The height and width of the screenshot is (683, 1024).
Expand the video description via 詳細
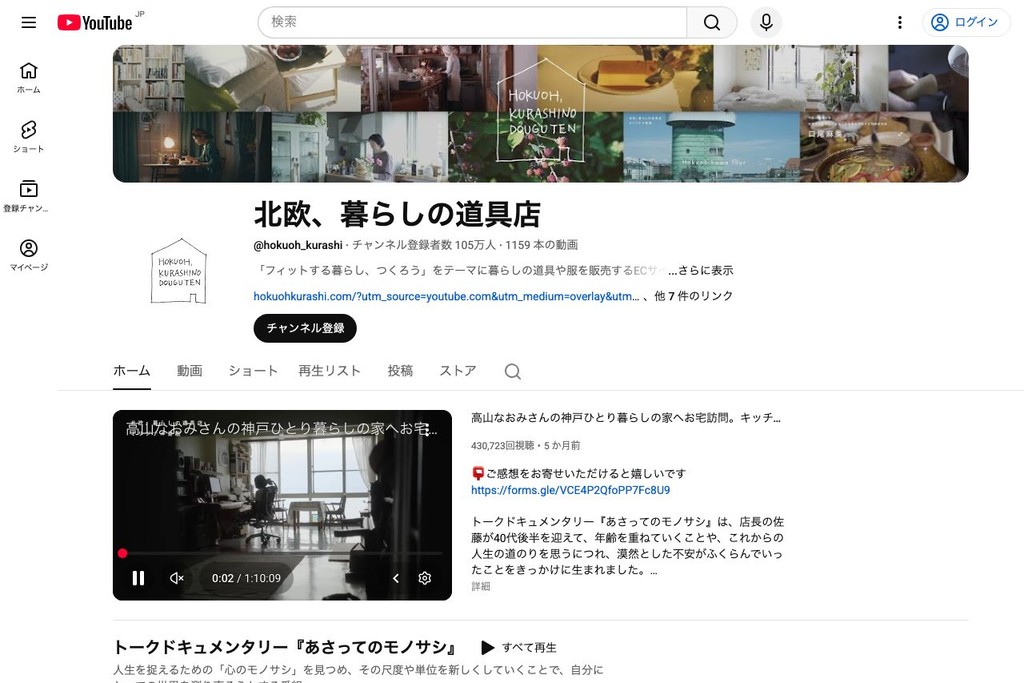coord(479,587)
